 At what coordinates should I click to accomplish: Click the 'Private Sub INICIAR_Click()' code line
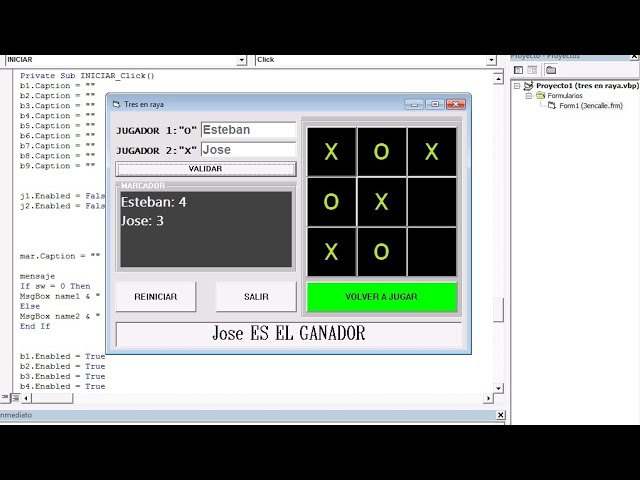(x=87, y=76)
